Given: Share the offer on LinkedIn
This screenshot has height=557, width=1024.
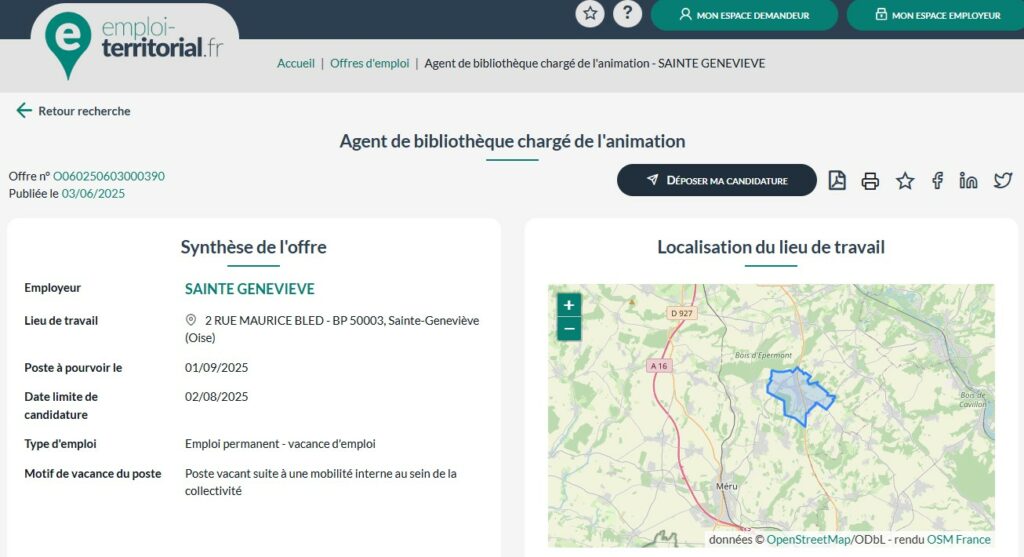Looking at the screenshot, I should click(x=968, y=181).
